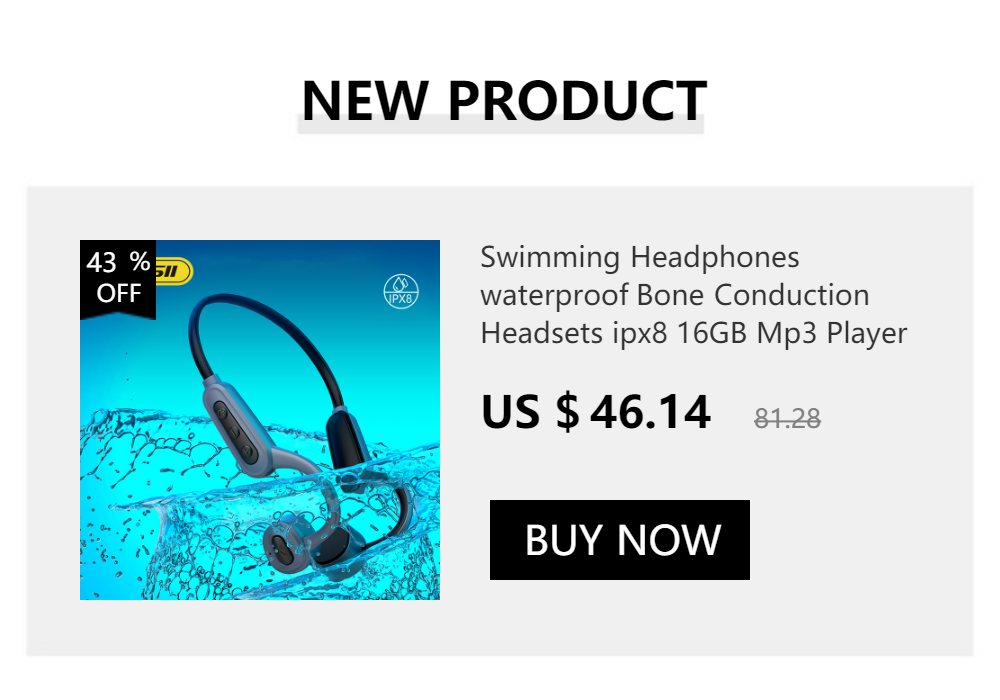Click the NEW PRODUCT heading
1000x700 pixels.
pos(504,100)
